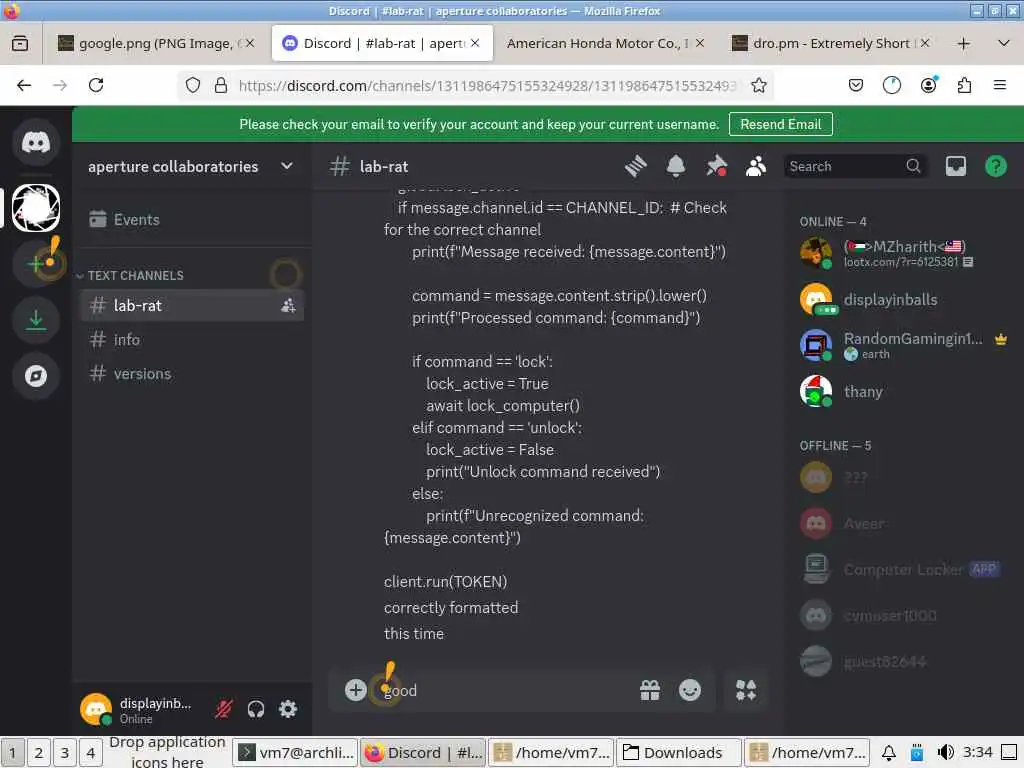Viewport: 1024px width, 768px height.
Task: Toggle microphone mute in user panel
Action: 224,709
